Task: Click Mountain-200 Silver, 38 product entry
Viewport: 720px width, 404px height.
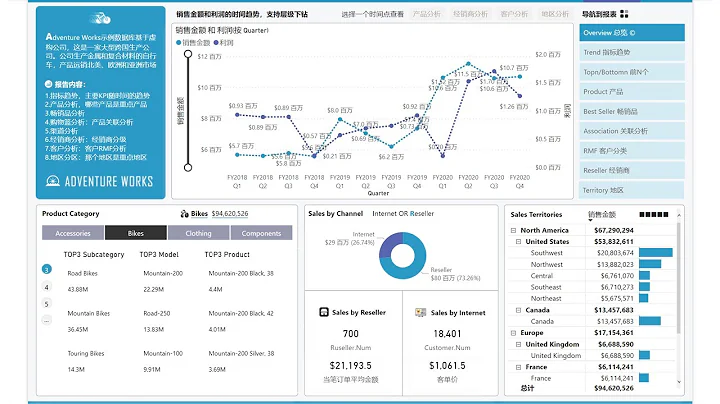Action: [x=241, y=354]
